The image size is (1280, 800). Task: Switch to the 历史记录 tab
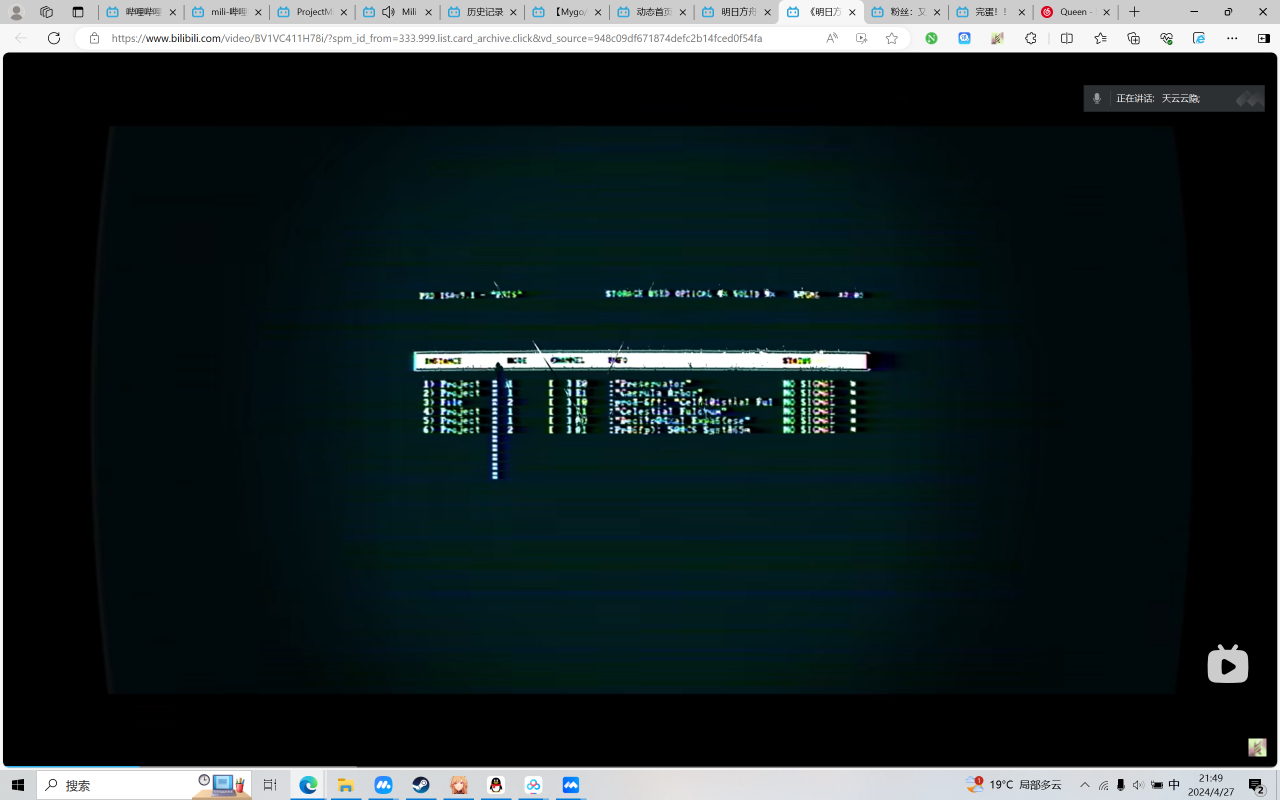click(x=482, y=12)
